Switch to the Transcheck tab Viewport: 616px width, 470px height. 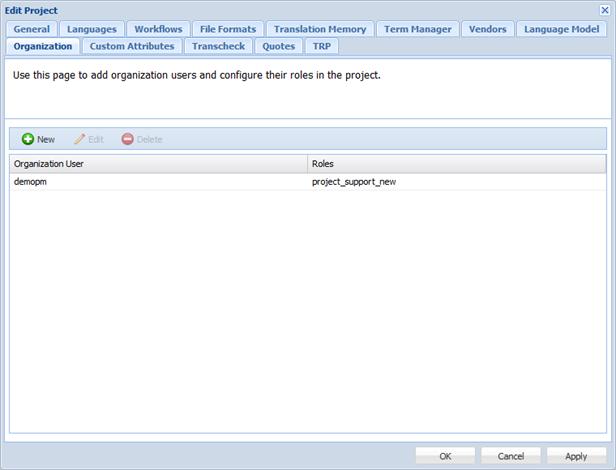coord(219,46)
